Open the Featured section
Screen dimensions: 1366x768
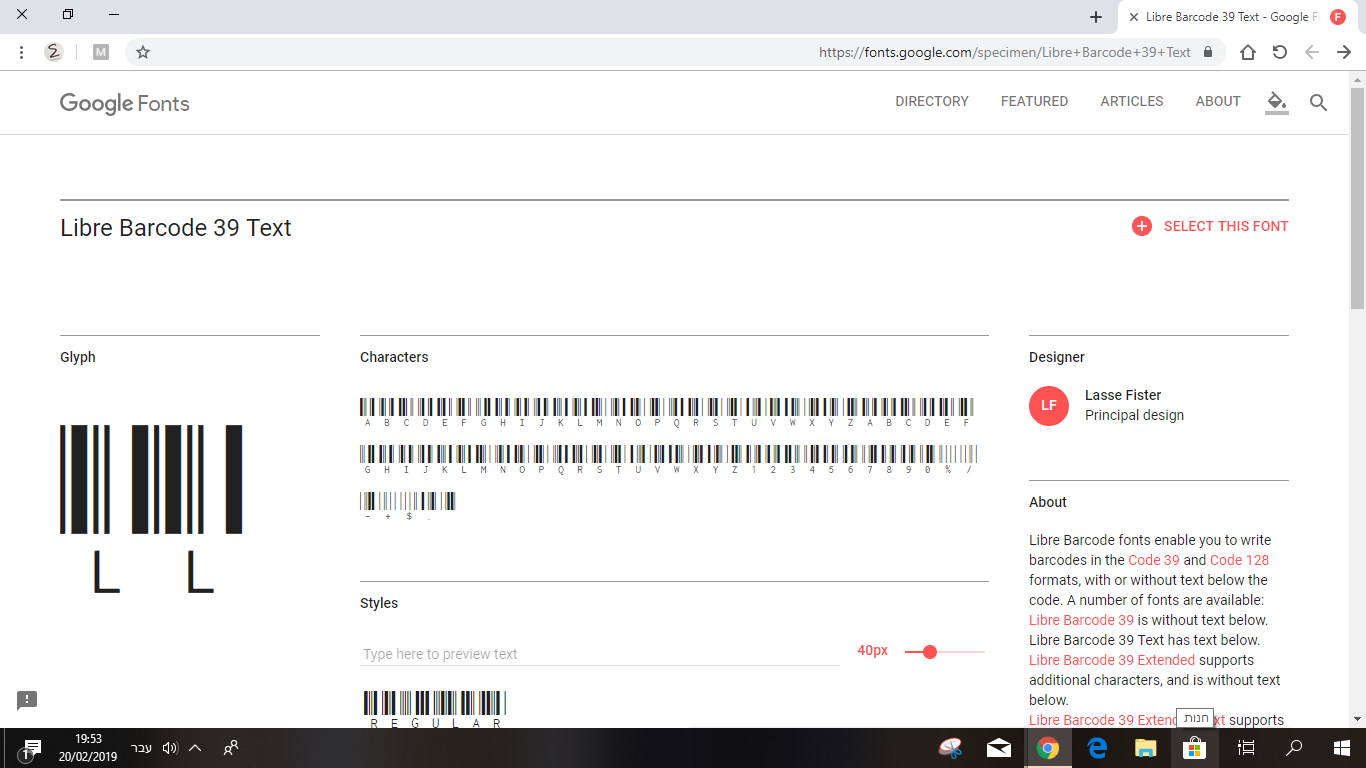coord(1034,101)
